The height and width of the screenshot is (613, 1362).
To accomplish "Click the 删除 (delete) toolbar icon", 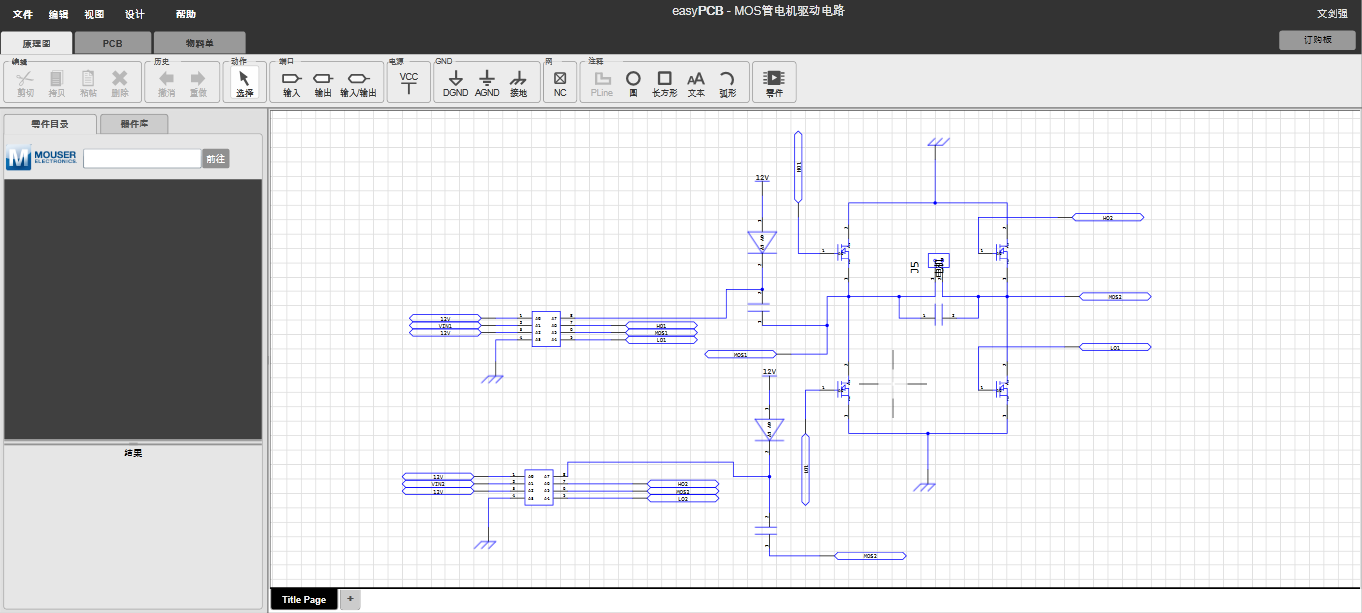I will 120,83.
